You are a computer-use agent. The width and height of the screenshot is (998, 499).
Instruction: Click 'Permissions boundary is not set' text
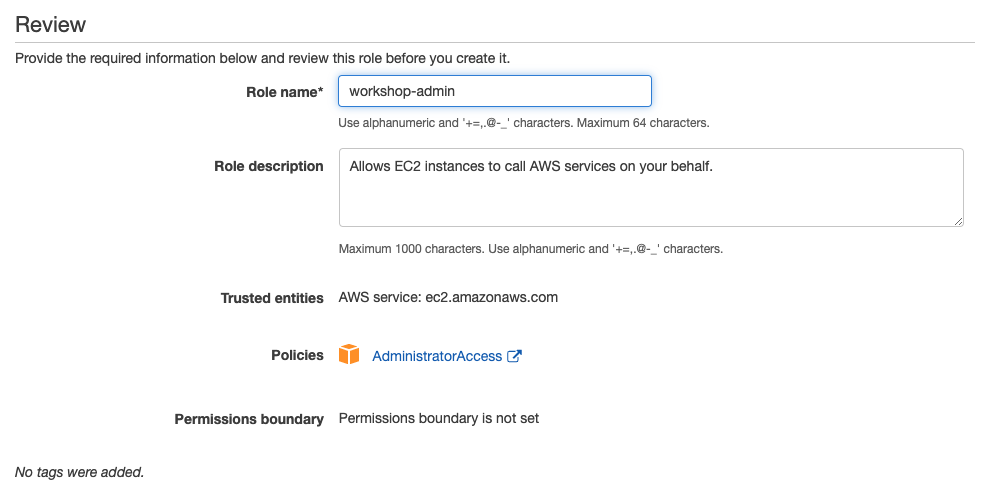pyautogui.click(x=439, y=418)
